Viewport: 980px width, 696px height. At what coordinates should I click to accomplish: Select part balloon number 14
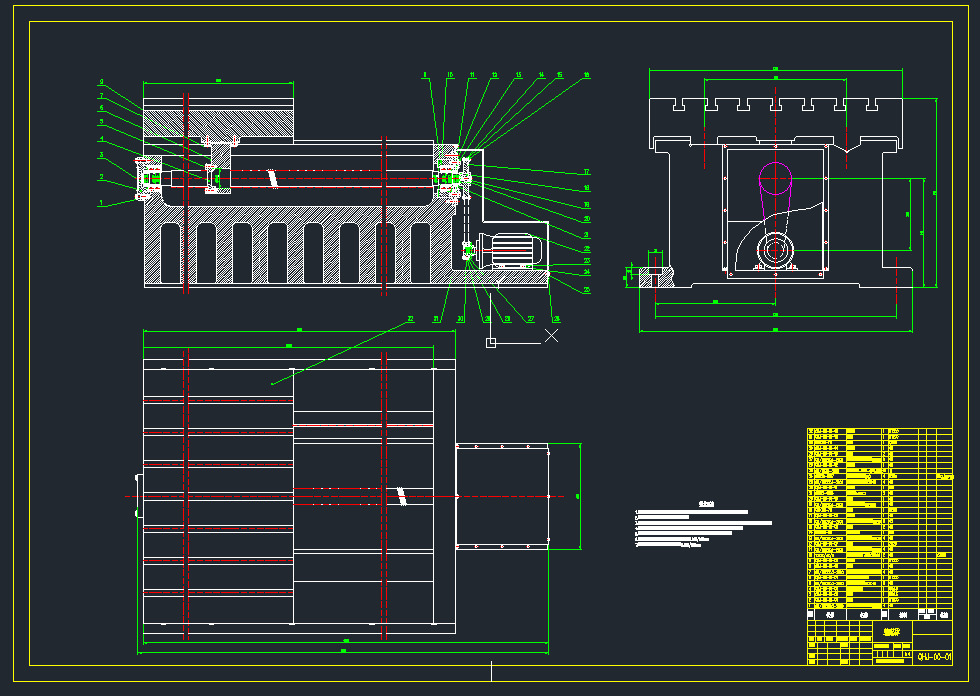[541, 75]
